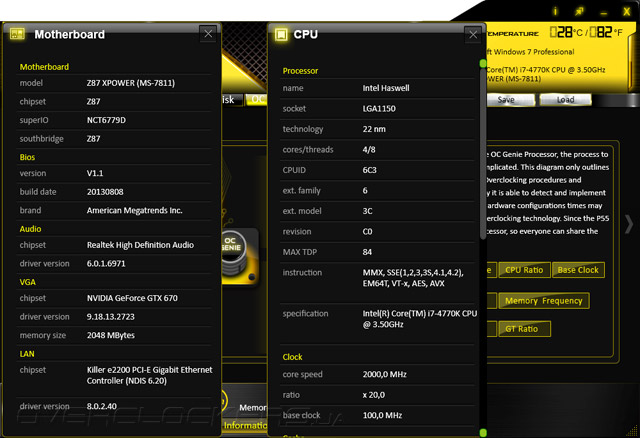Select cores/threads value 4/8
640x438 pixels.
[x=369, y=149]
